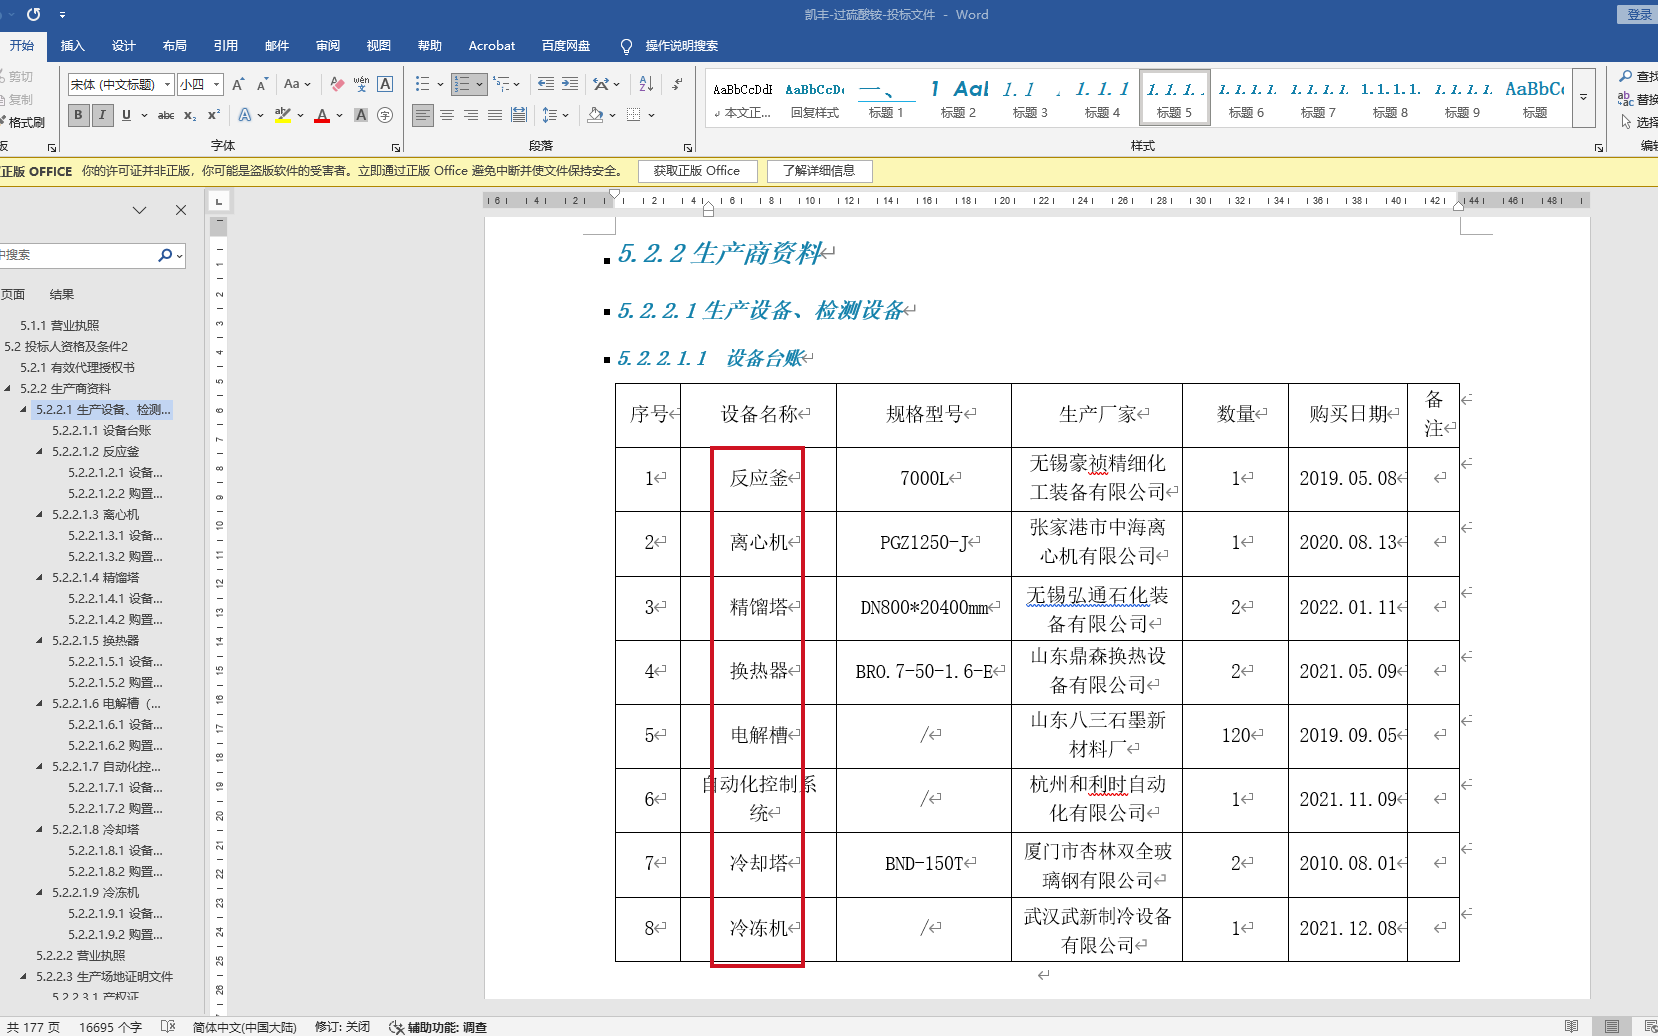Click the 获取正版 Office button

[x=697, y=171]
